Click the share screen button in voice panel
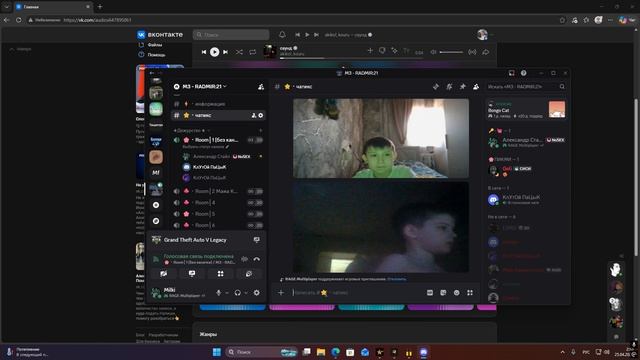The image size is (640, 360). point(192,274)
